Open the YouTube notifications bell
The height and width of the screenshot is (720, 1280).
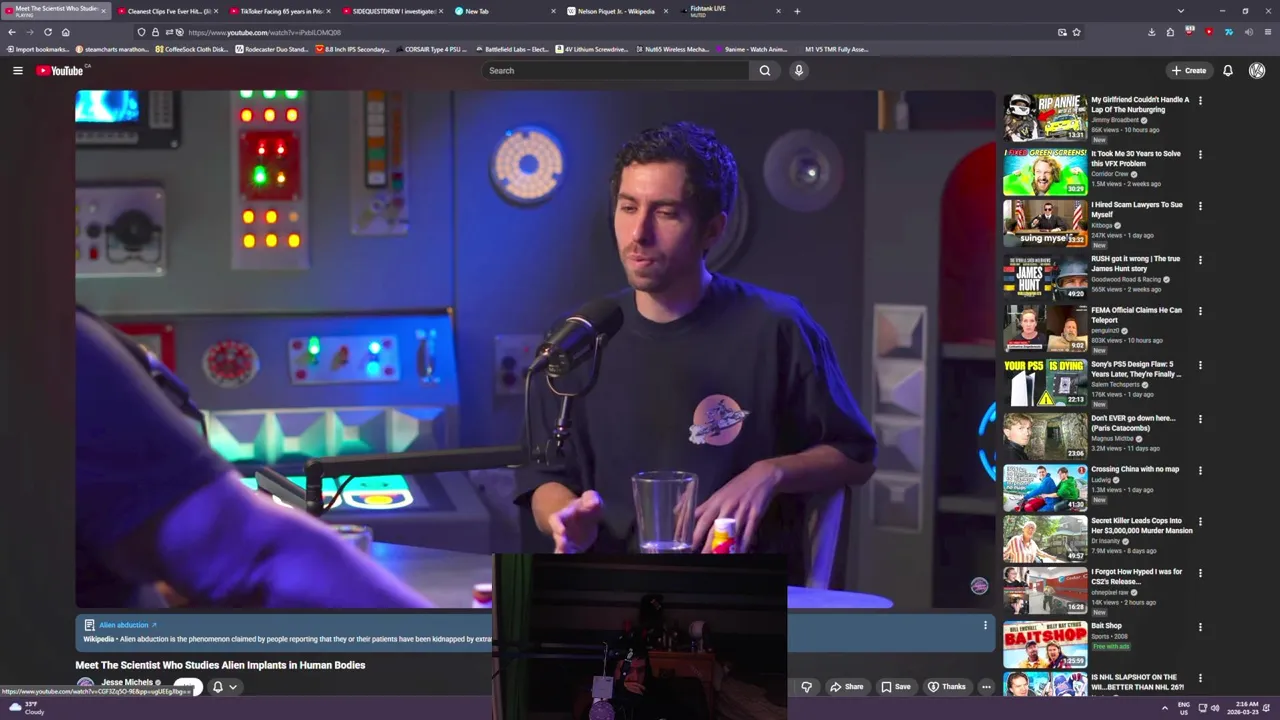pos(1228,71)
